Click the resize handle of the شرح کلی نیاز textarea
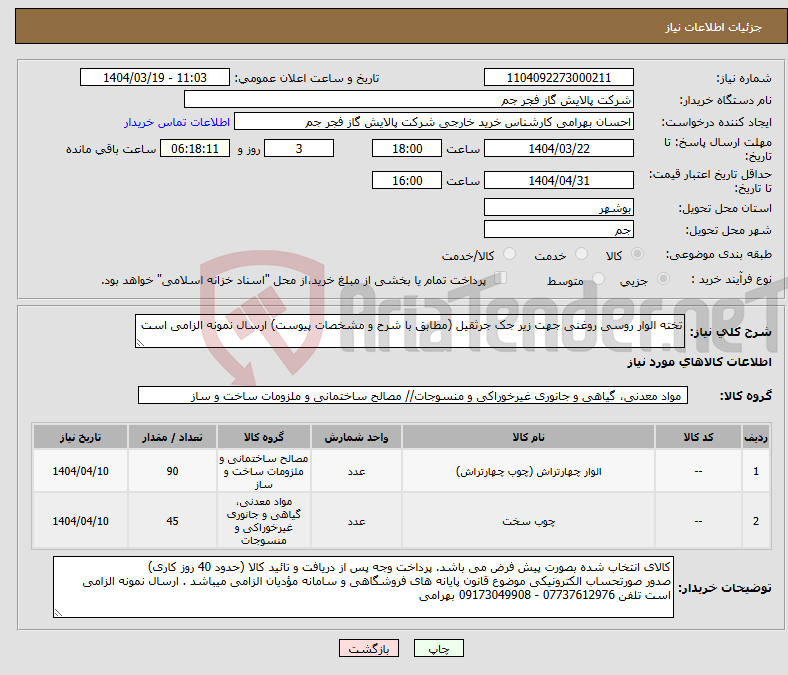The height and width of the screenshot is (675, 788). (x=140, y=343)
